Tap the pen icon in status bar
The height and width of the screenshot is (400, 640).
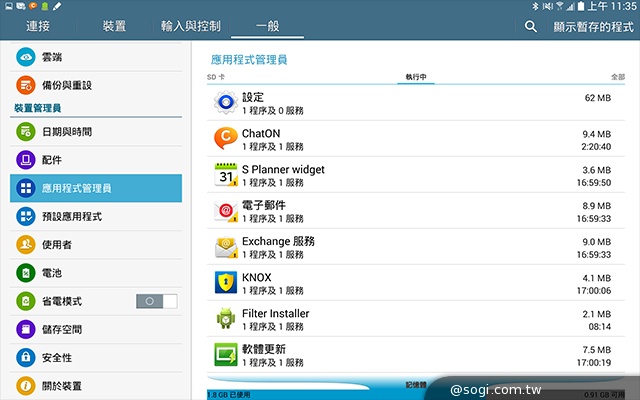(x=57, y=6)
